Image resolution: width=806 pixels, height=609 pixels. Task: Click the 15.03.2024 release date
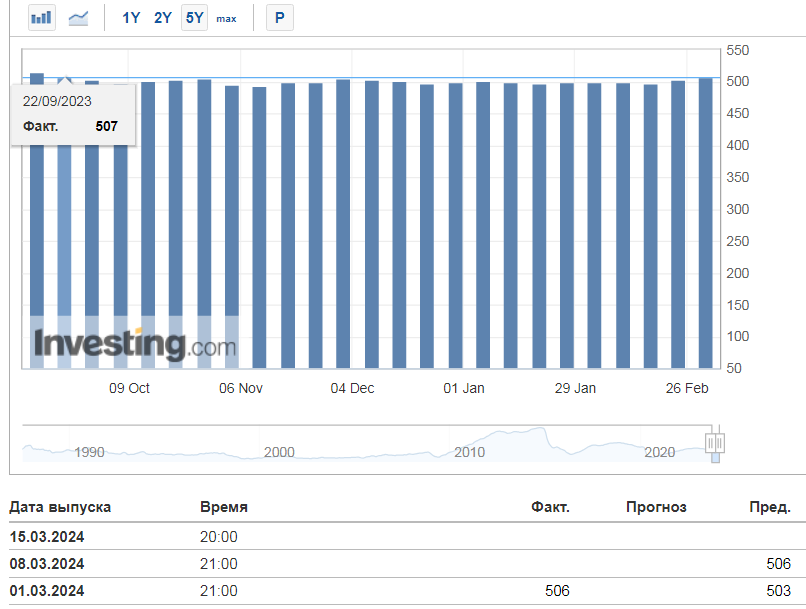pos(47,537)
